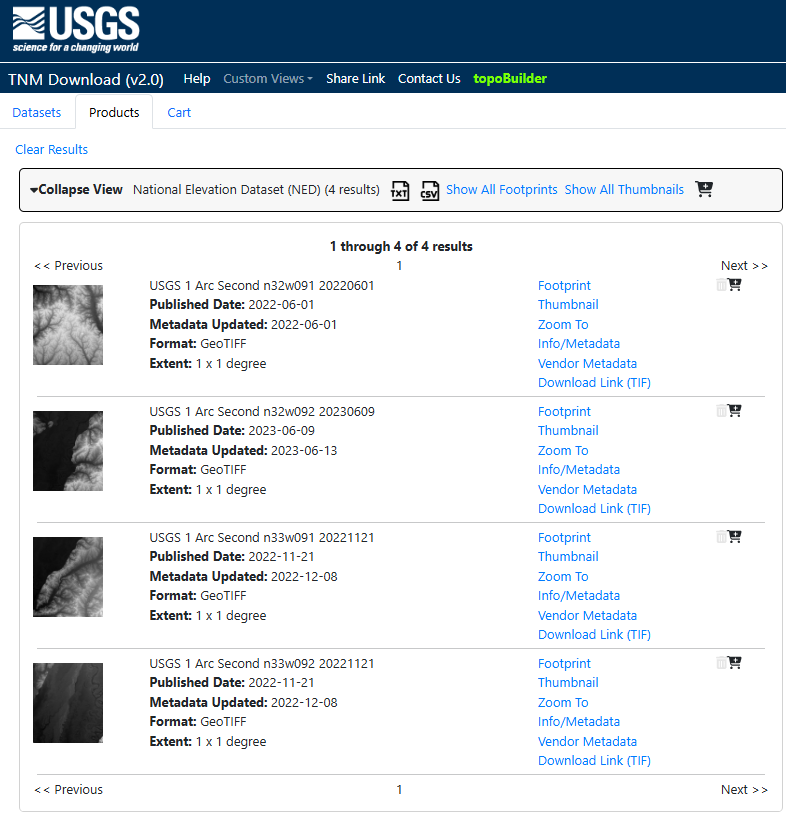
Task: Show Thumbnail for n33w092
Action: coord(568,682)
